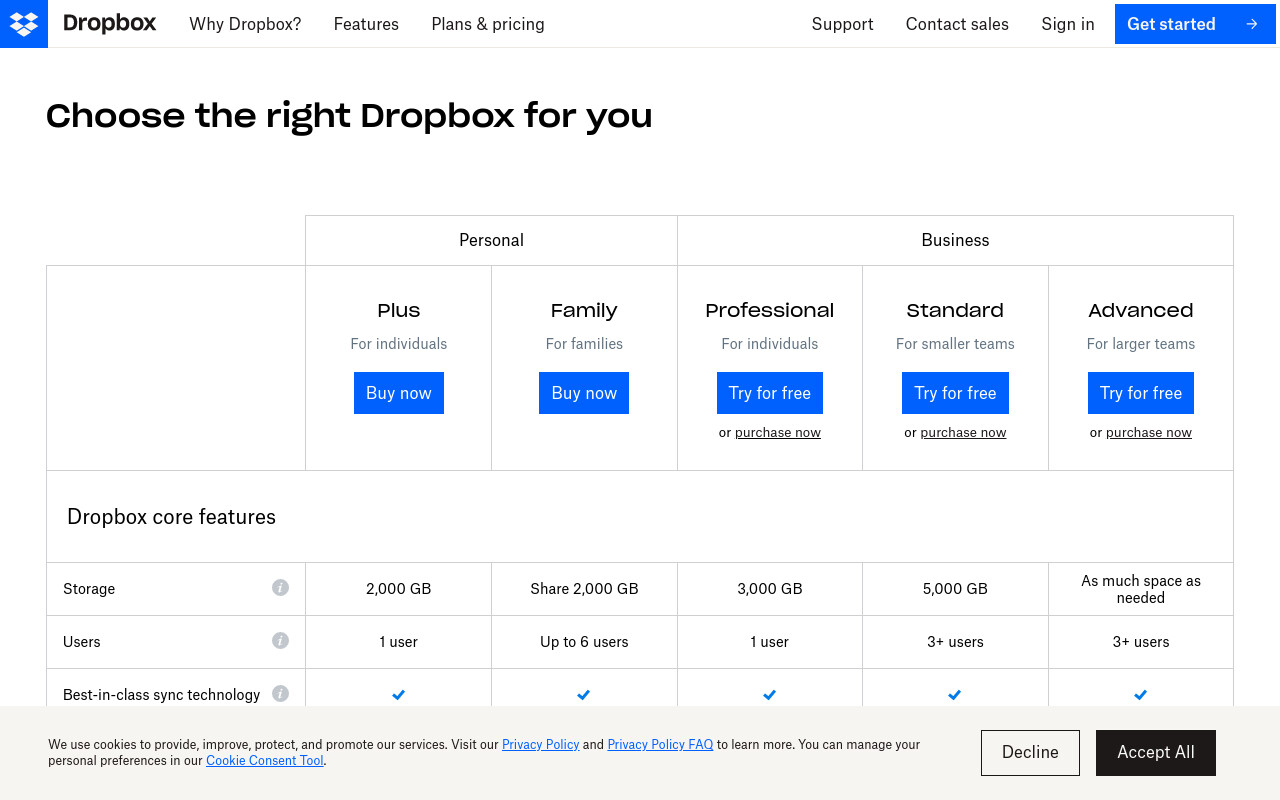Click the arrow on Get started button
1280x800 pixels.
click(x=1252, y=24)
